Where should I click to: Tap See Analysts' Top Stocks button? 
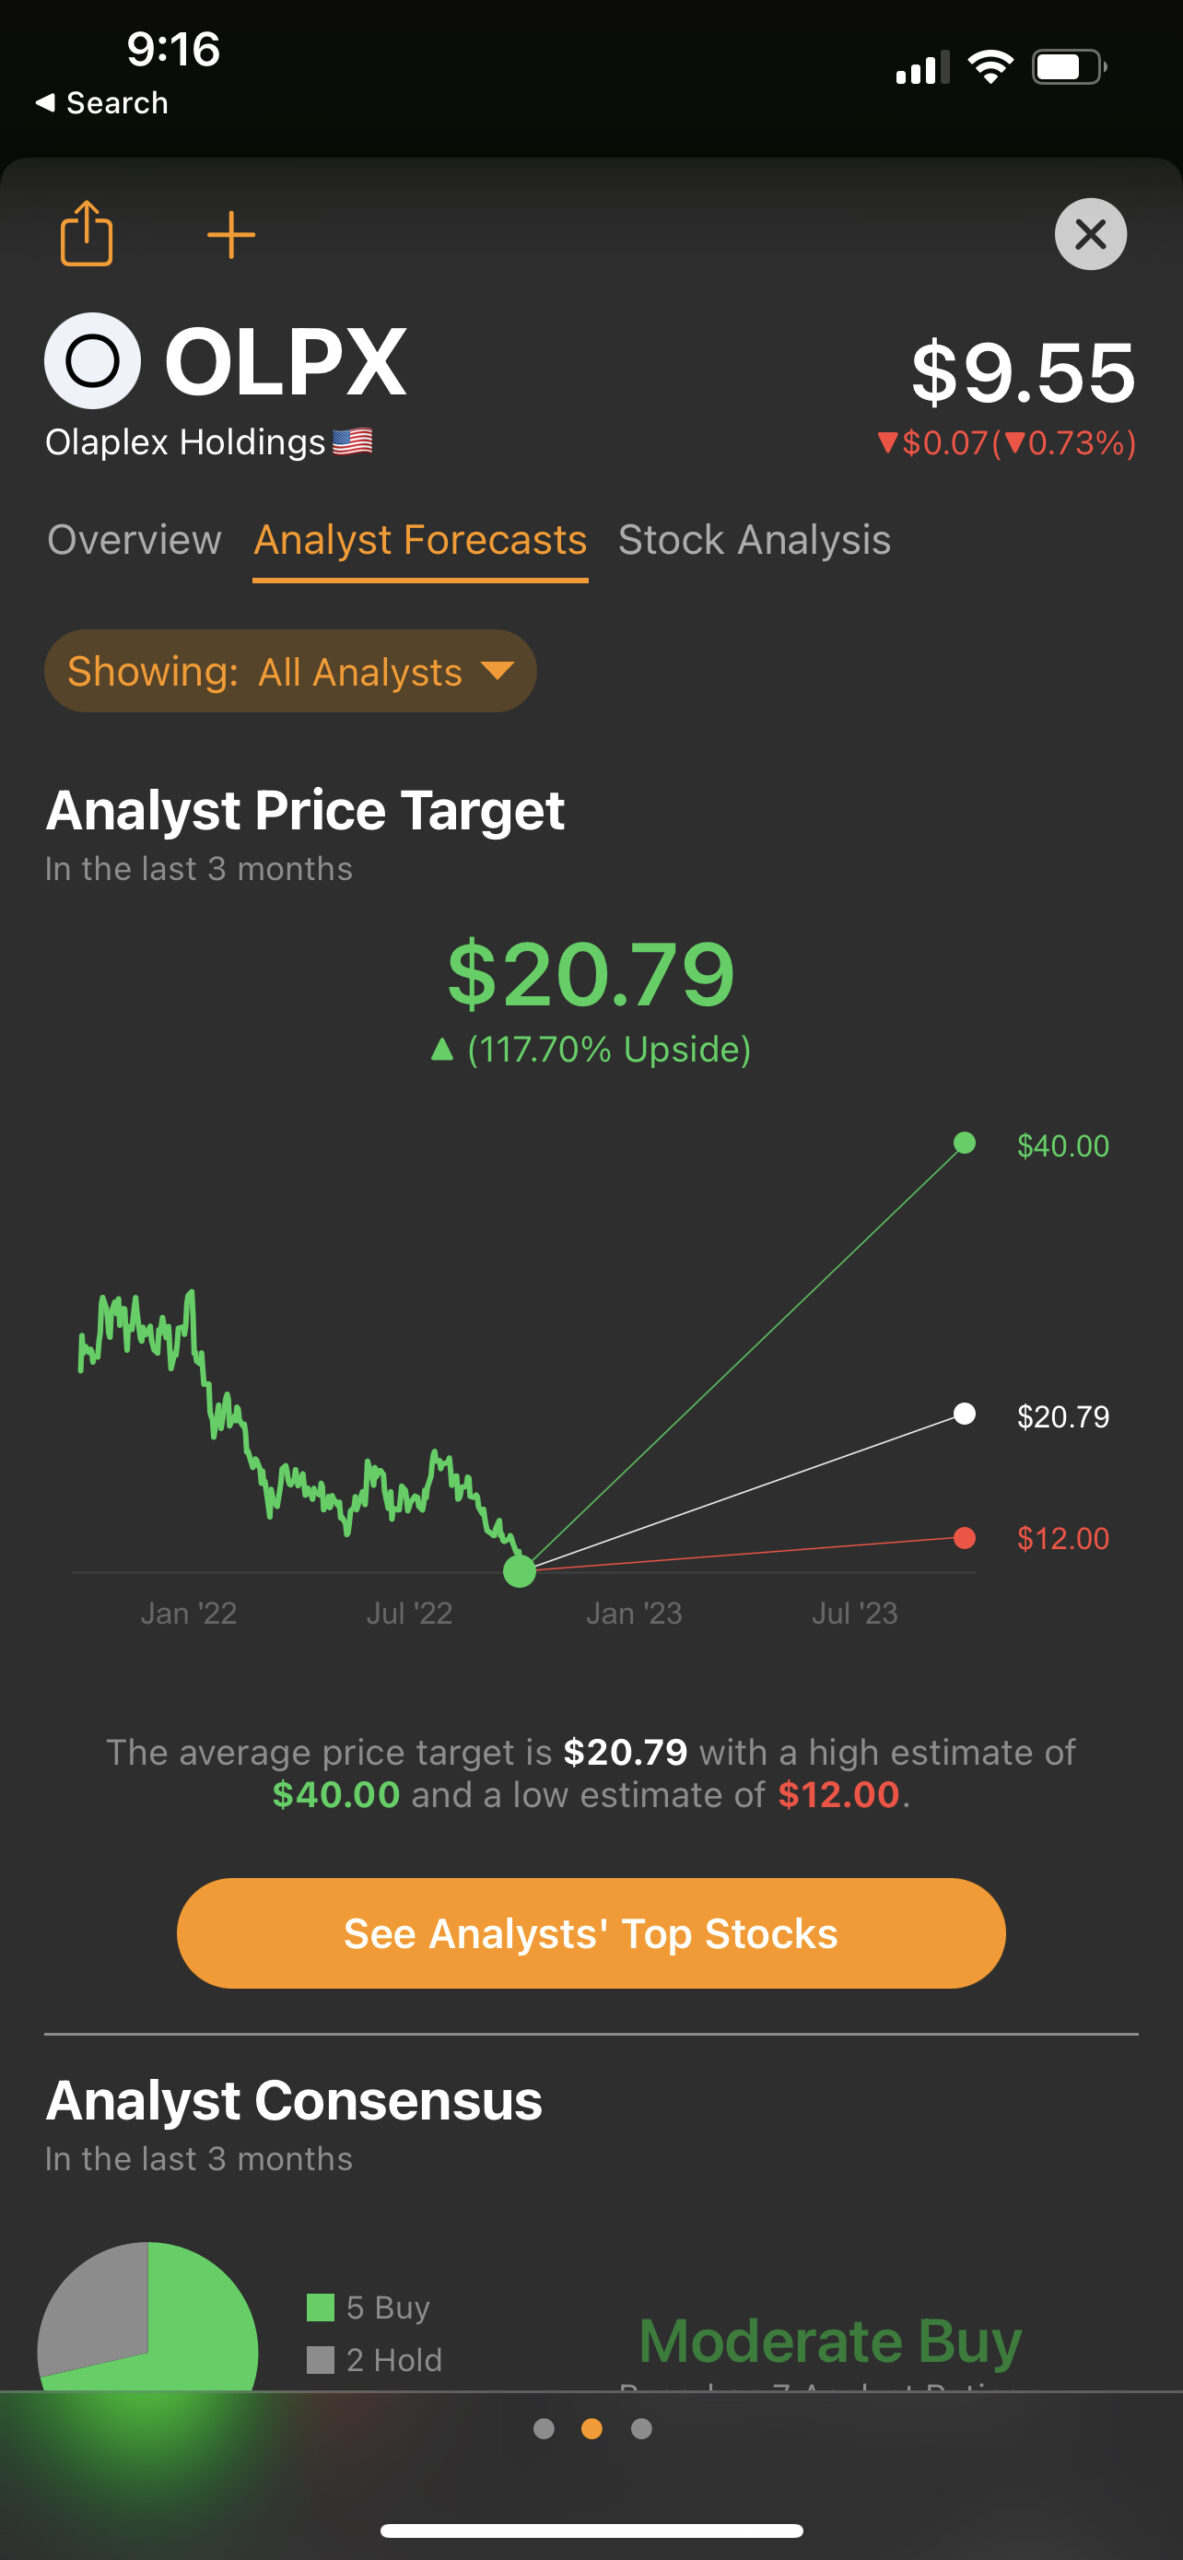coord(591,1933)
